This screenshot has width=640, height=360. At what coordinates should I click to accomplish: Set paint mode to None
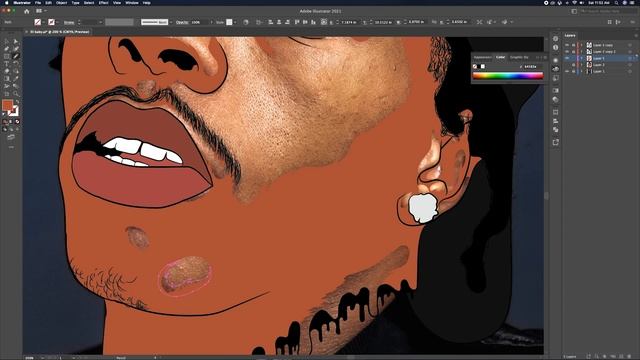click(17, 122)
